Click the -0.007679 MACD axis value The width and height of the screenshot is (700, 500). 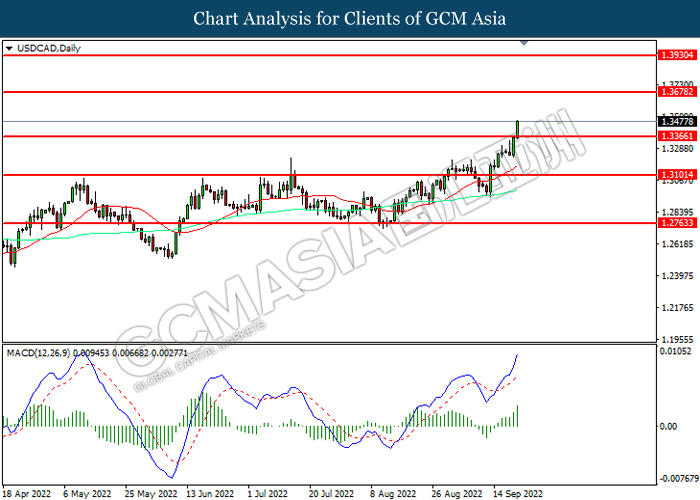coord(679,479)
